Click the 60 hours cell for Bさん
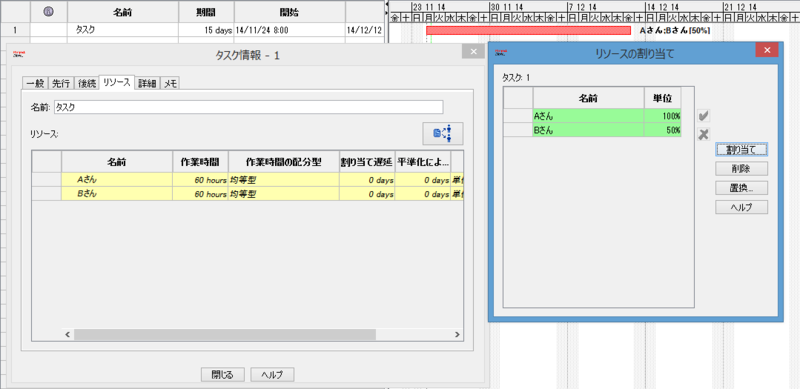This screenshot has width=800, height=389. click(201, 194)
